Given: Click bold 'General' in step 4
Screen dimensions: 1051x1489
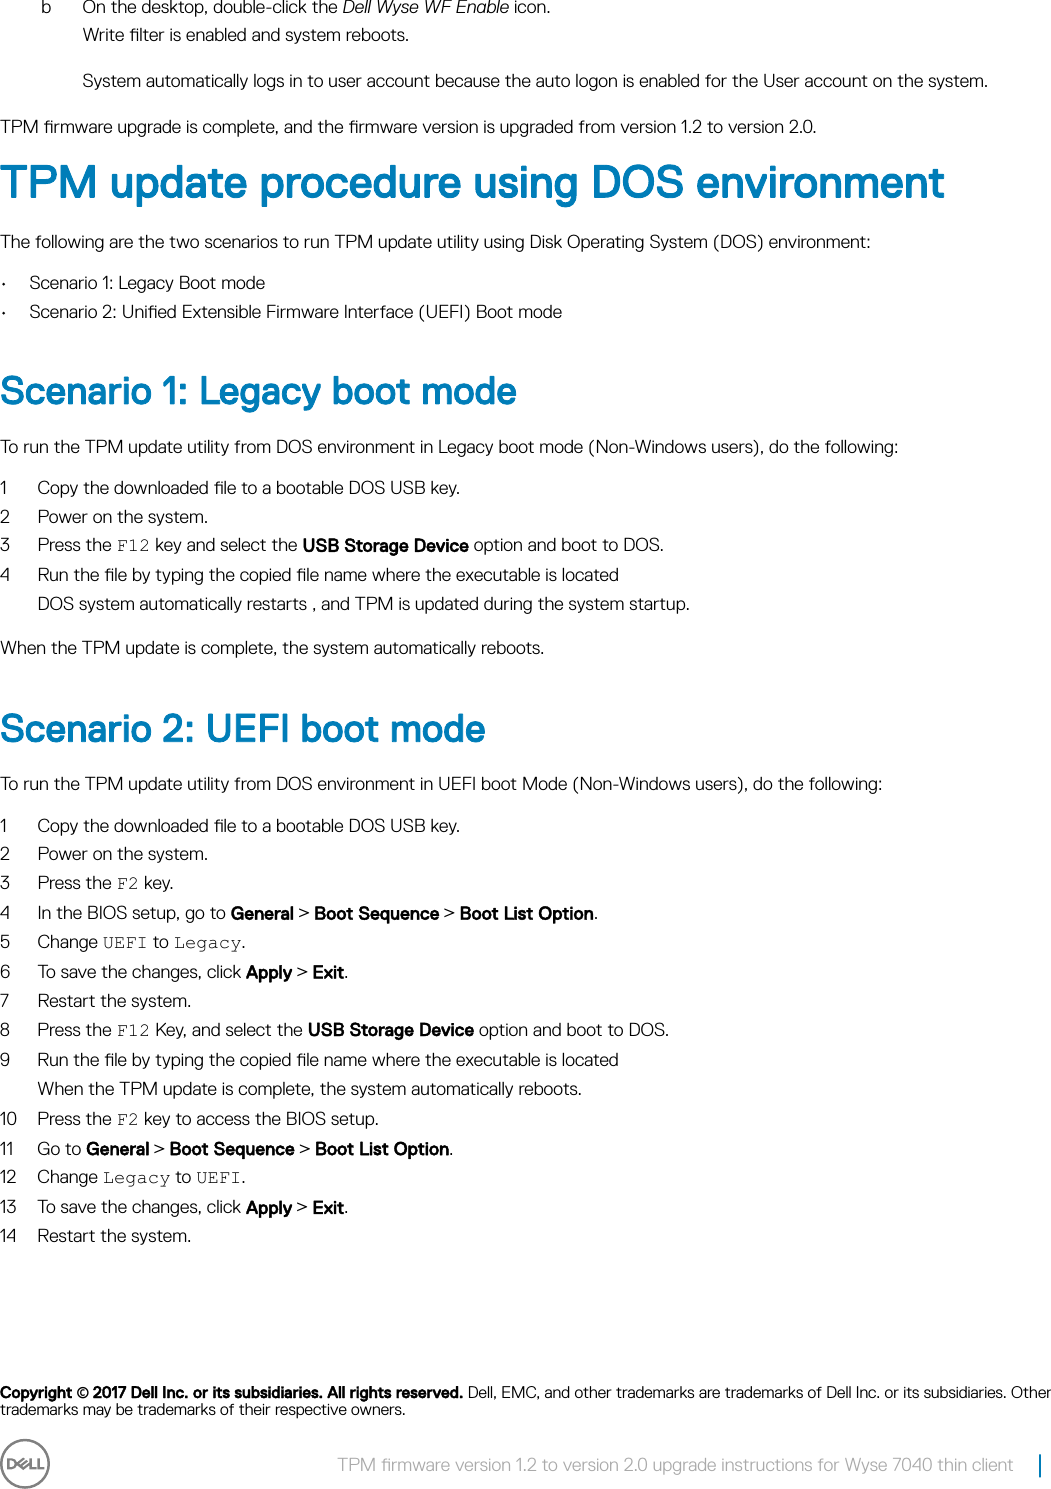Looking at the screenshot, I should (x=262, y=913).
